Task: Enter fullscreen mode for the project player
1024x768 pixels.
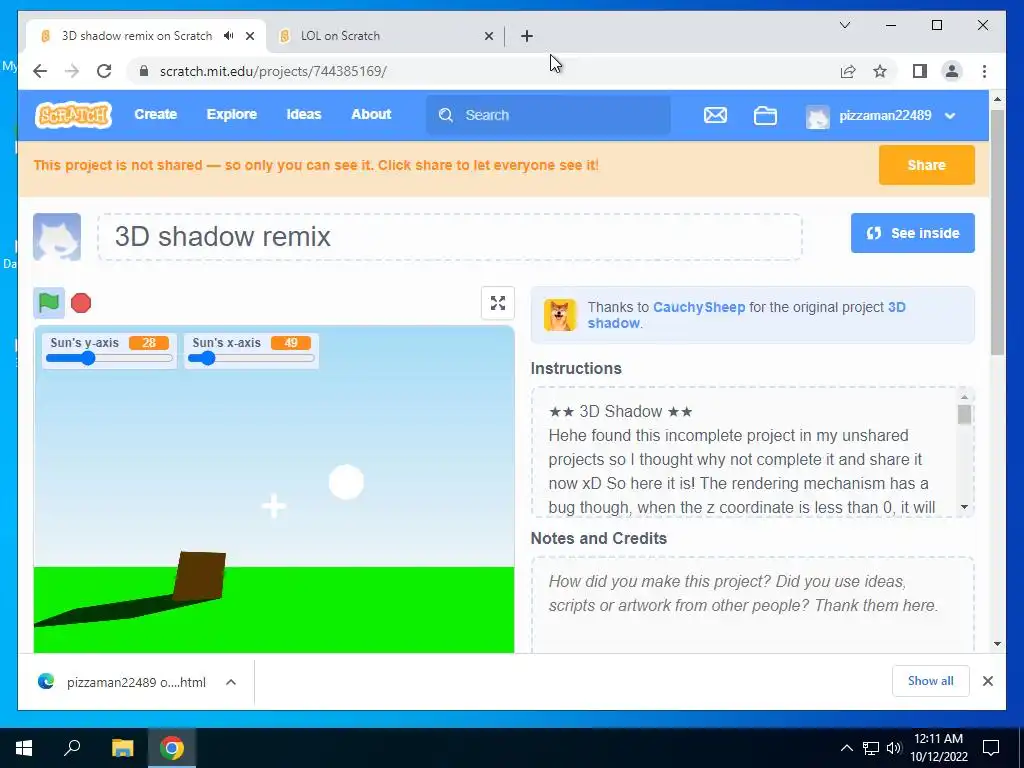Action: [x=498, y=303]
